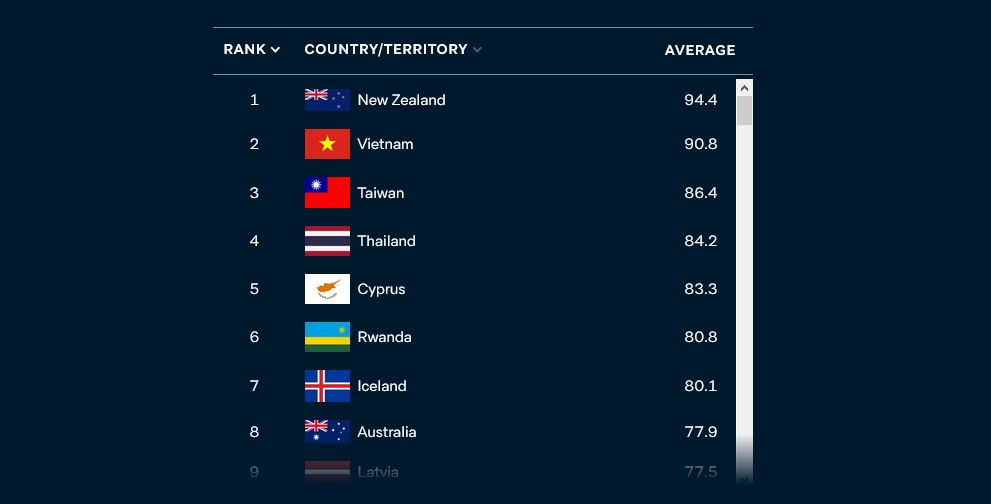Click the Thailand flag icon
991x504 pixels.
[x=327, y=240]
